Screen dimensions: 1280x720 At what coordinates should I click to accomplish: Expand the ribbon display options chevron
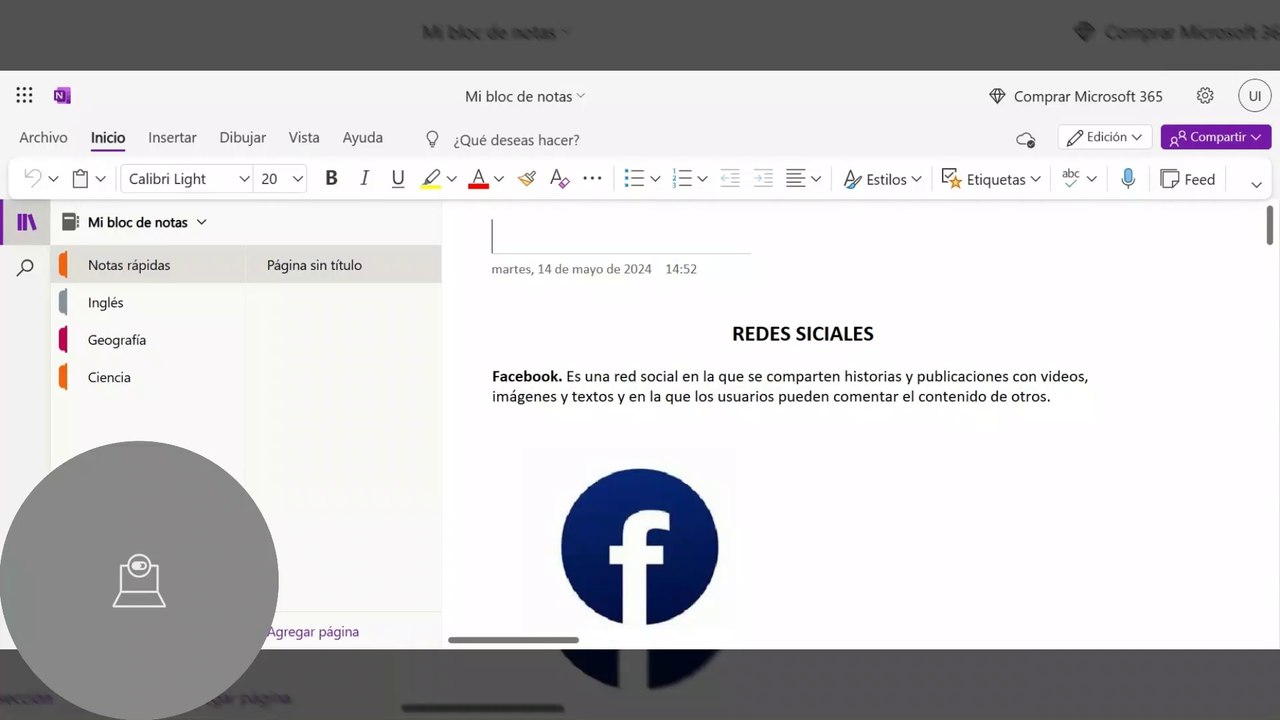coord(1256,183)
